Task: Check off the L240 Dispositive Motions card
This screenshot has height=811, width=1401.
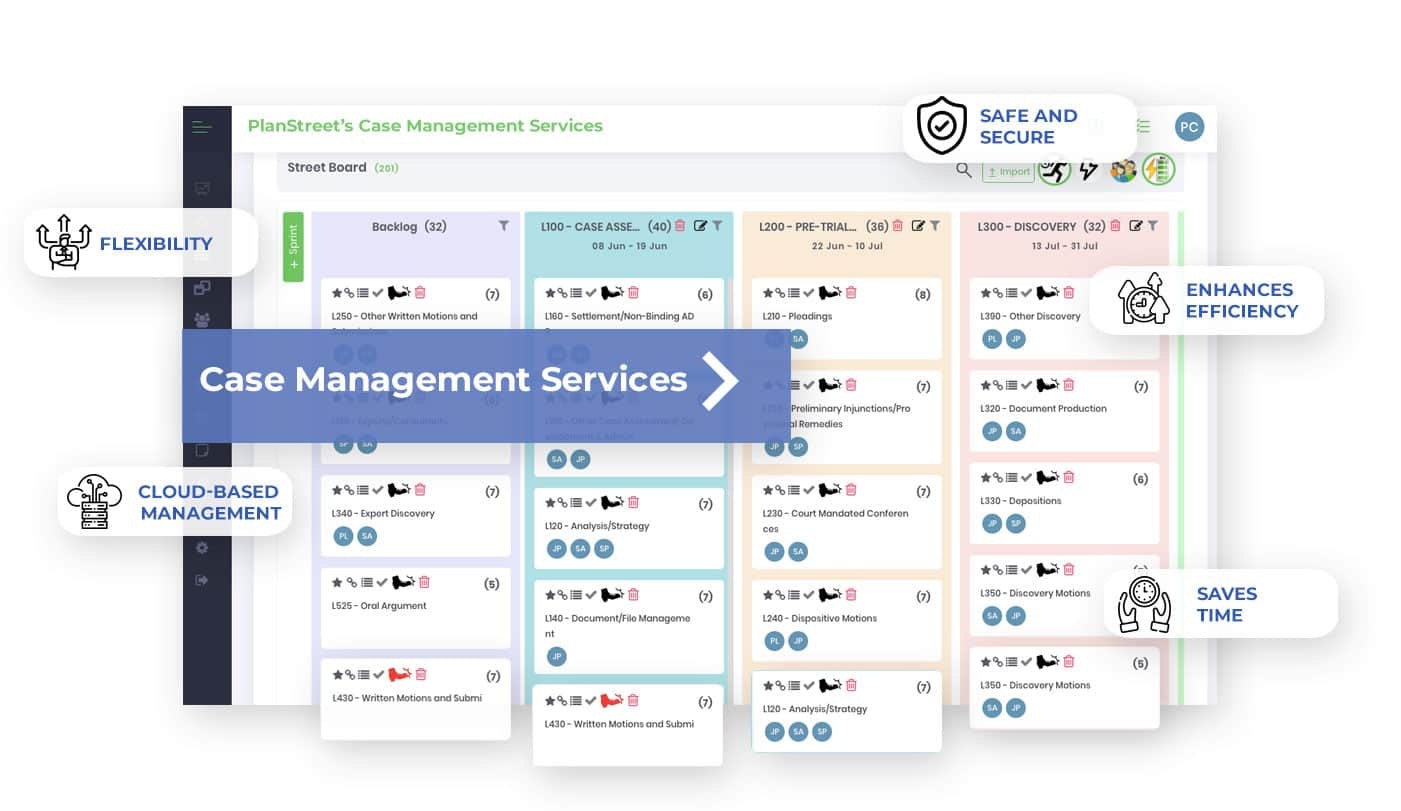Action: point(808,595)
